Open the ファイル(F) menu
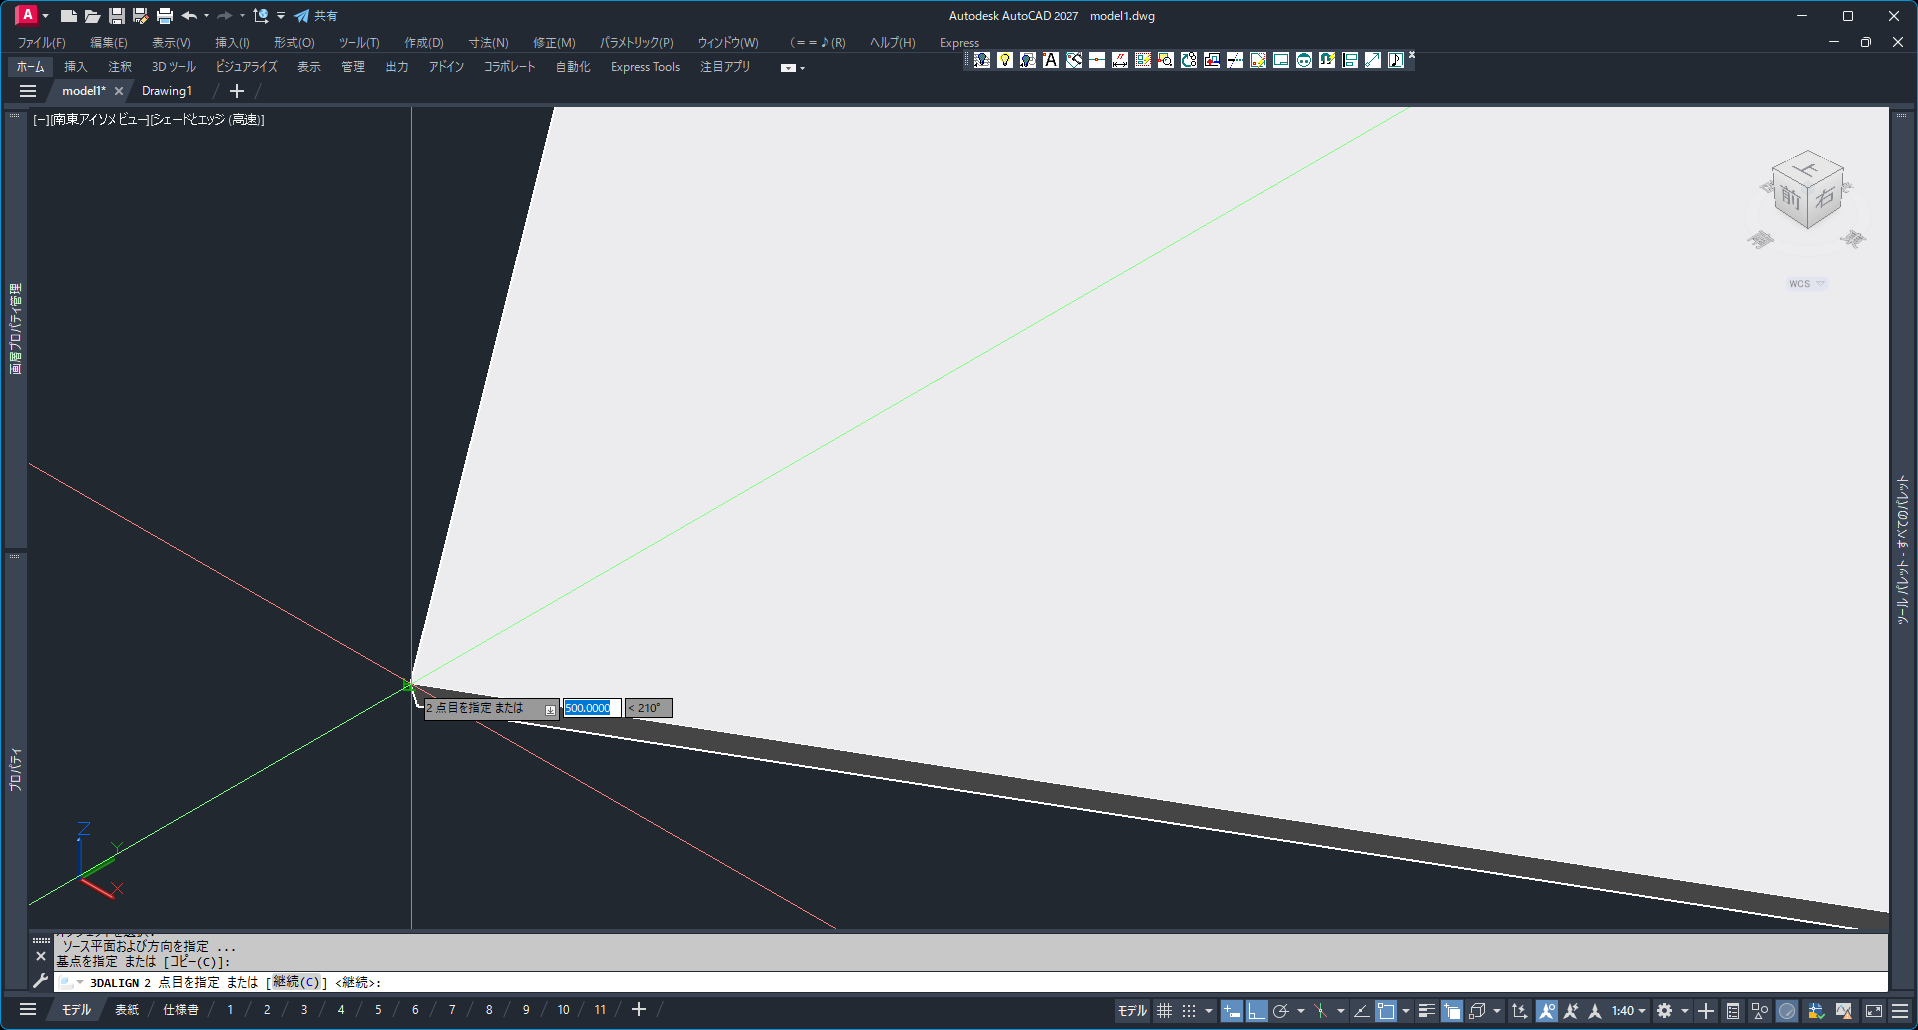Screen dimensions: 1918x1030 point(41,42)
